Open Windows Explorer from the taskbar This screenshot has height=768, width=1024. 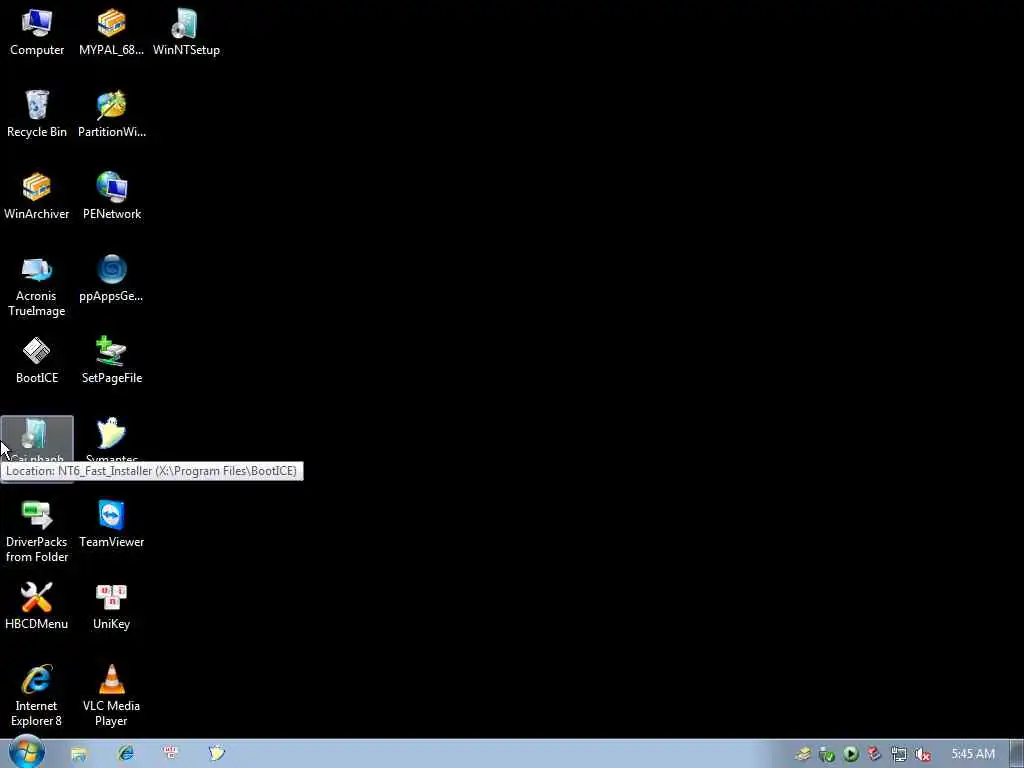pyautogui.click(x=79, y=754)
